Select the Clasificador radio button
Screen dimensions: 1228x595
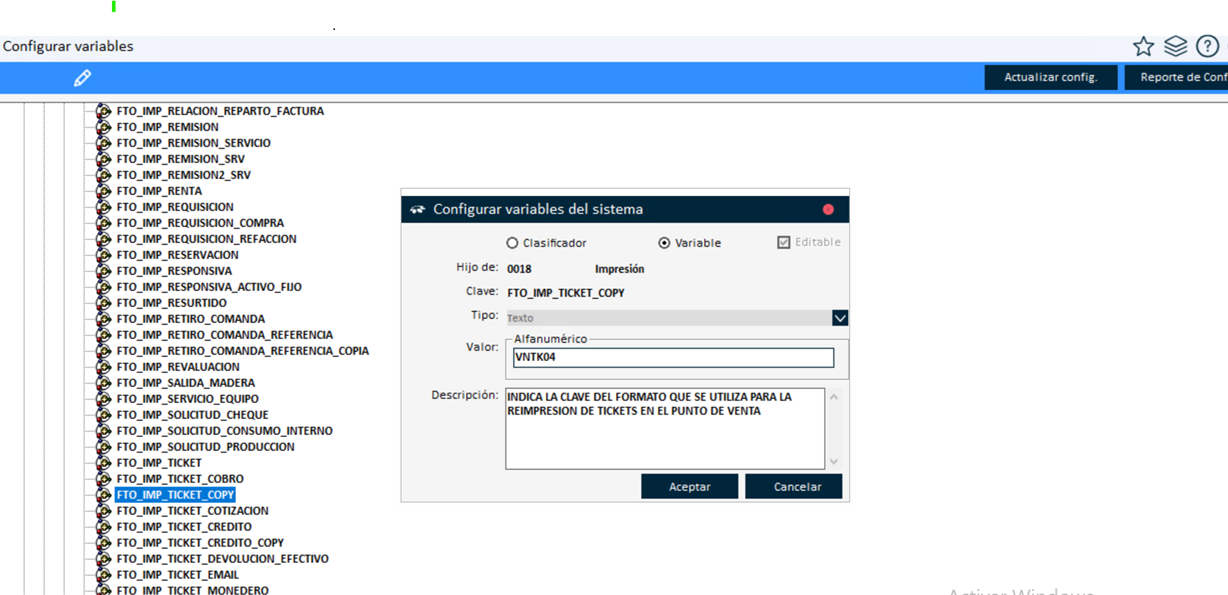[x=513, y=243]
